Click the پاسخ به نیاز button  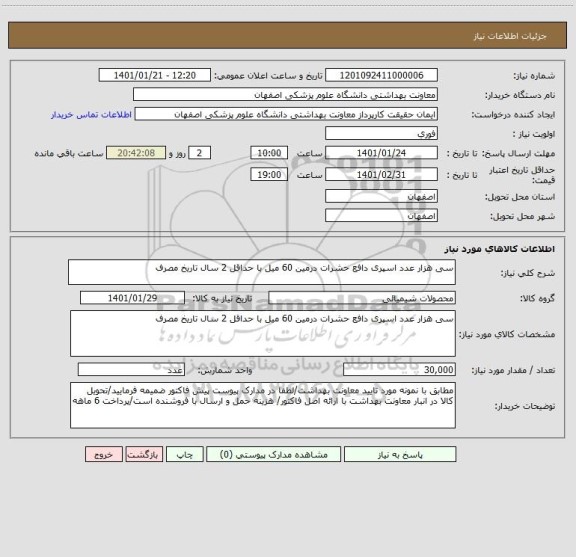pos(400,454)
